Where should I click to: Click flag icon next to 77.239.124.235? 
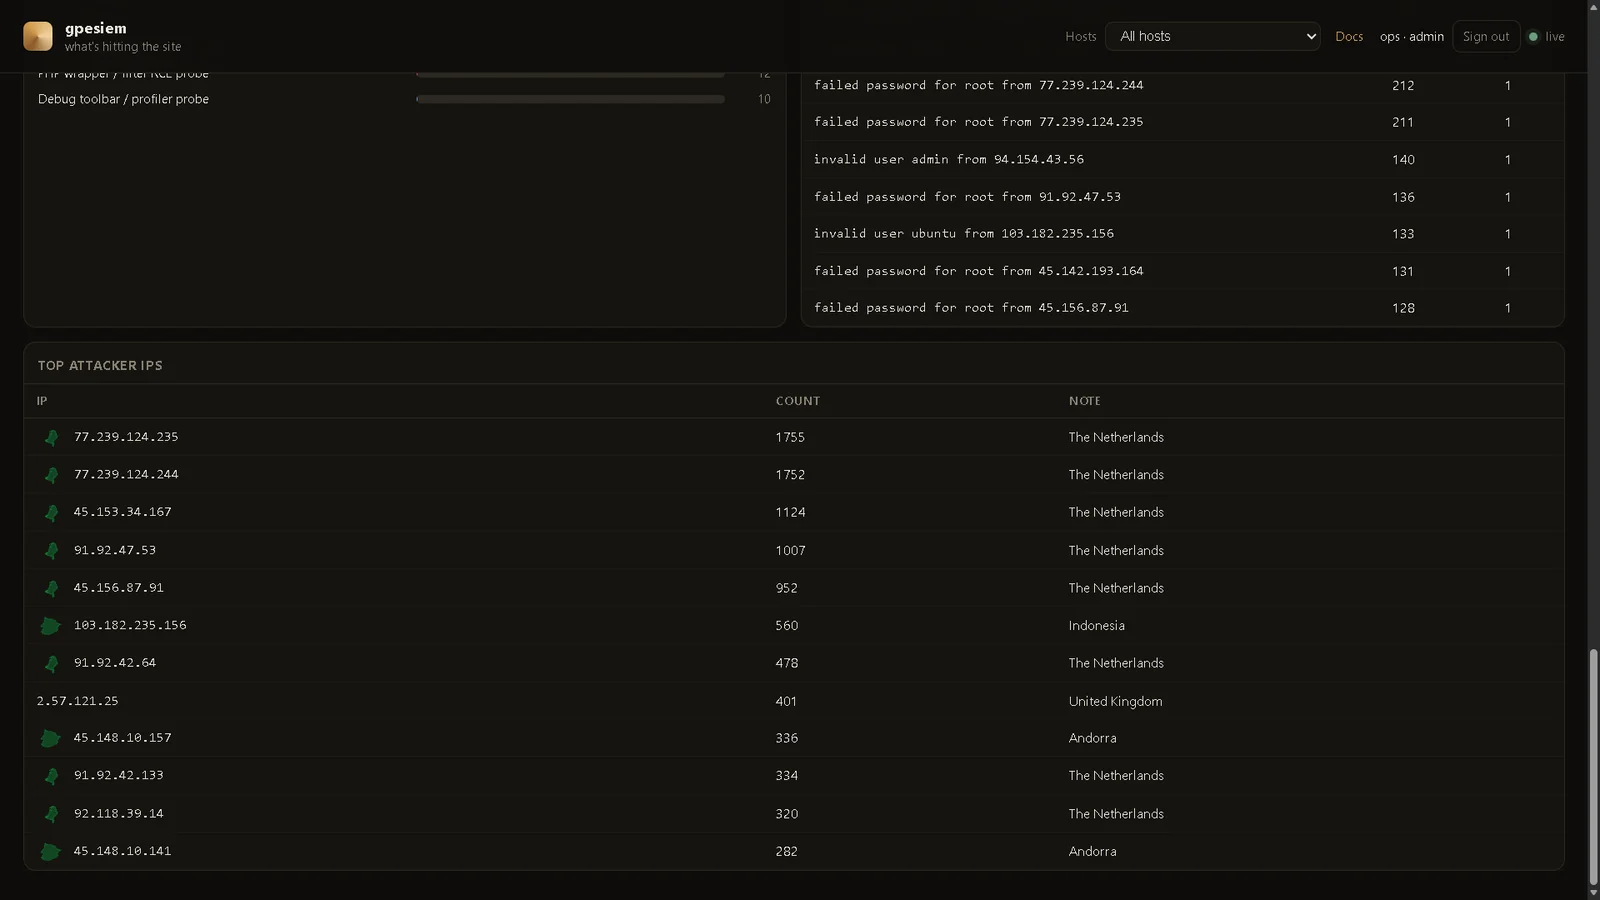[51, 438]
